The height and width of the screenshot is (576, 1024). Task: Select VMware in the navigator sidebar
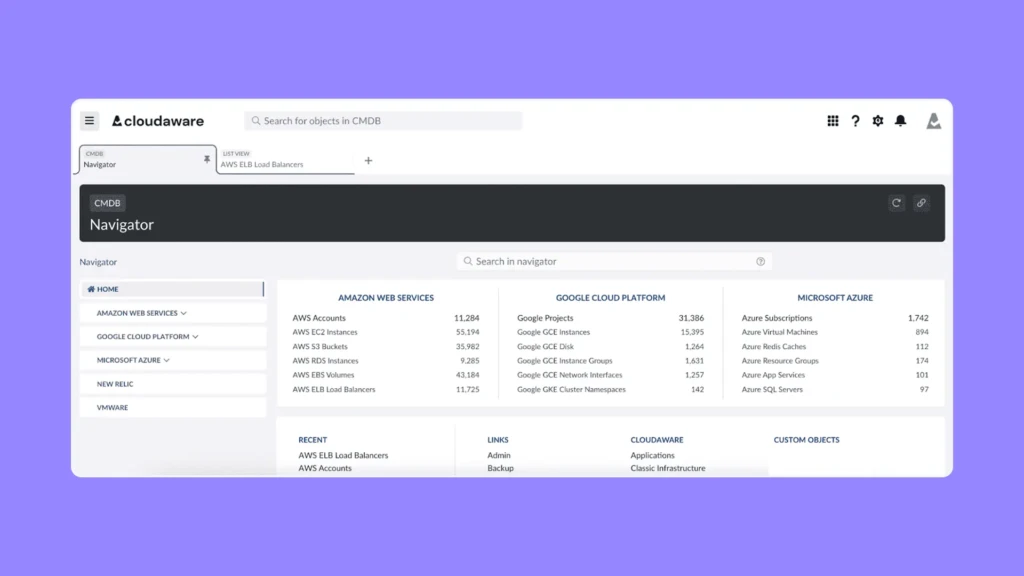[x=112, y=408]
